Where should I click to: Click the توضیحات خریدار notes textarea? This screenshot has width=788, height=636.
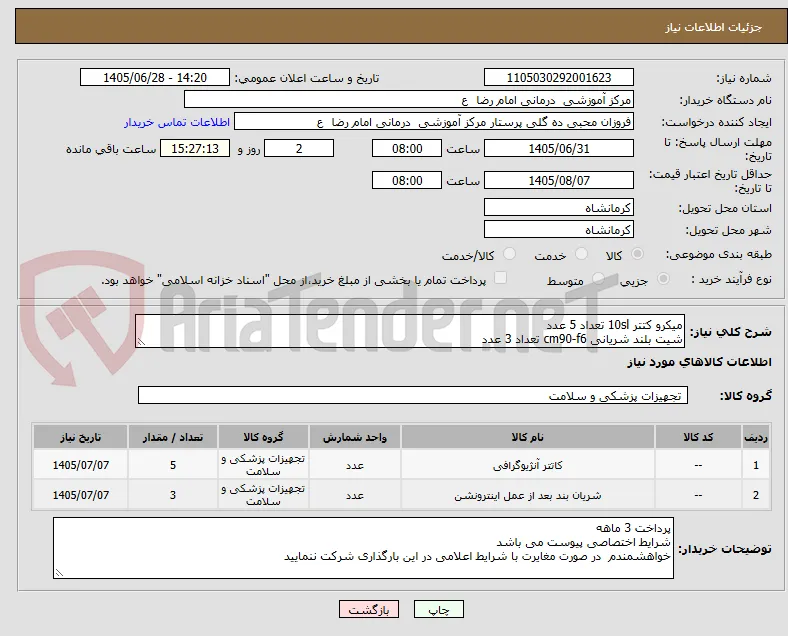click(363, 548)
